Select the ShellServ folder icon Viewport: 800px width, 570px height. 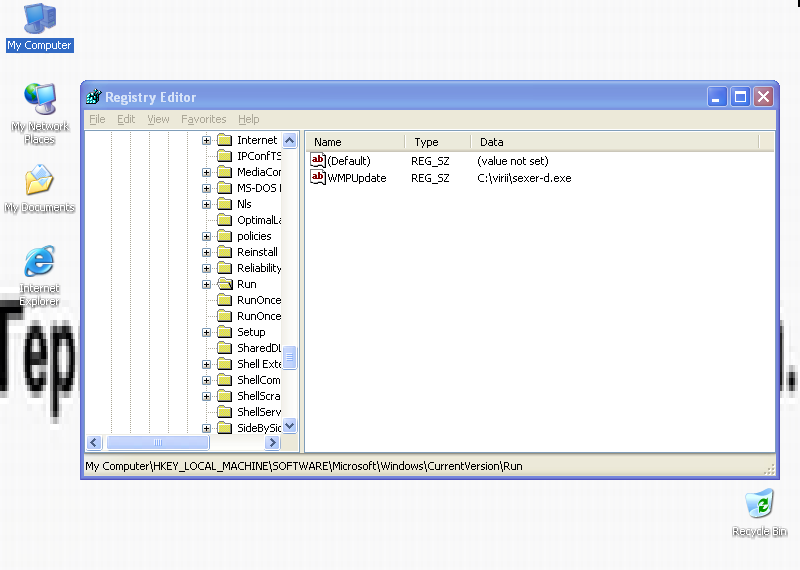pyautogui.click(x=224, y=412)
